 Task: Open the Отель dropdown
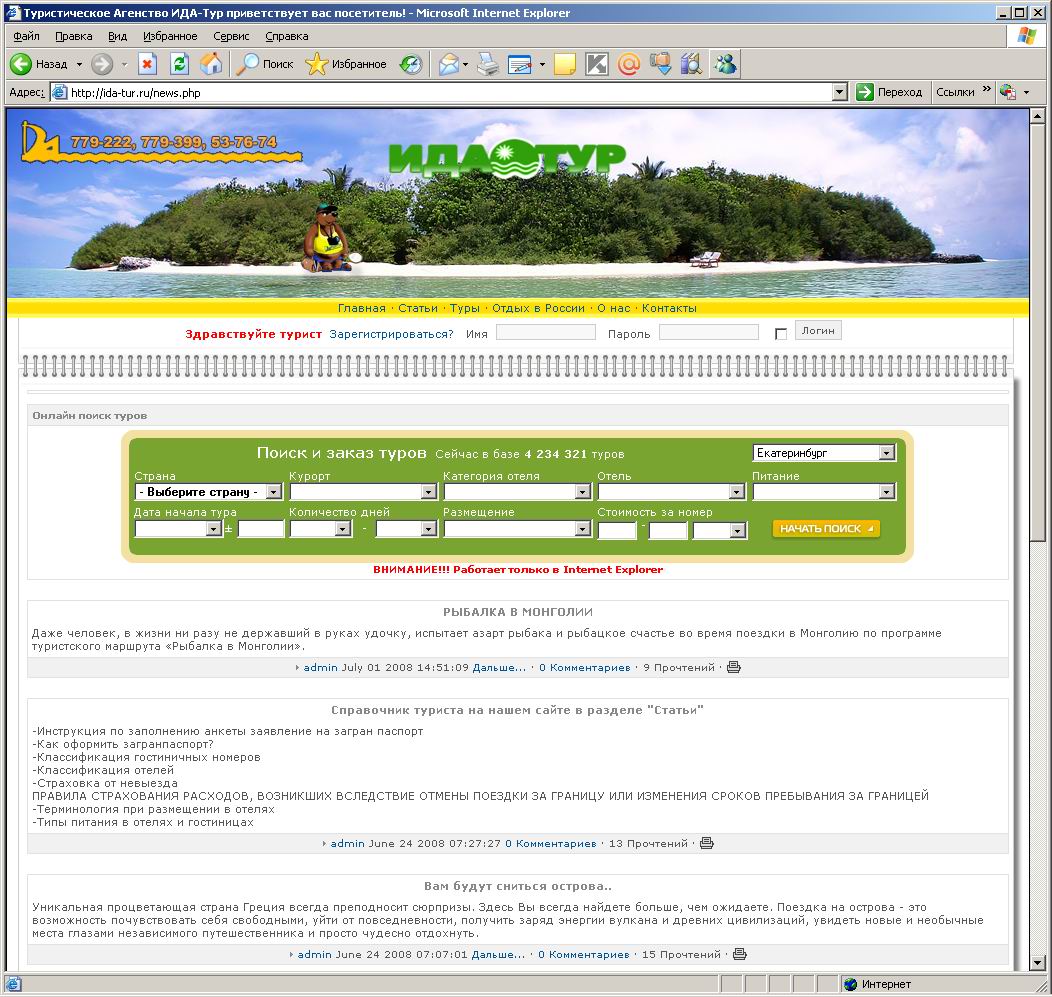coord(672,492)
